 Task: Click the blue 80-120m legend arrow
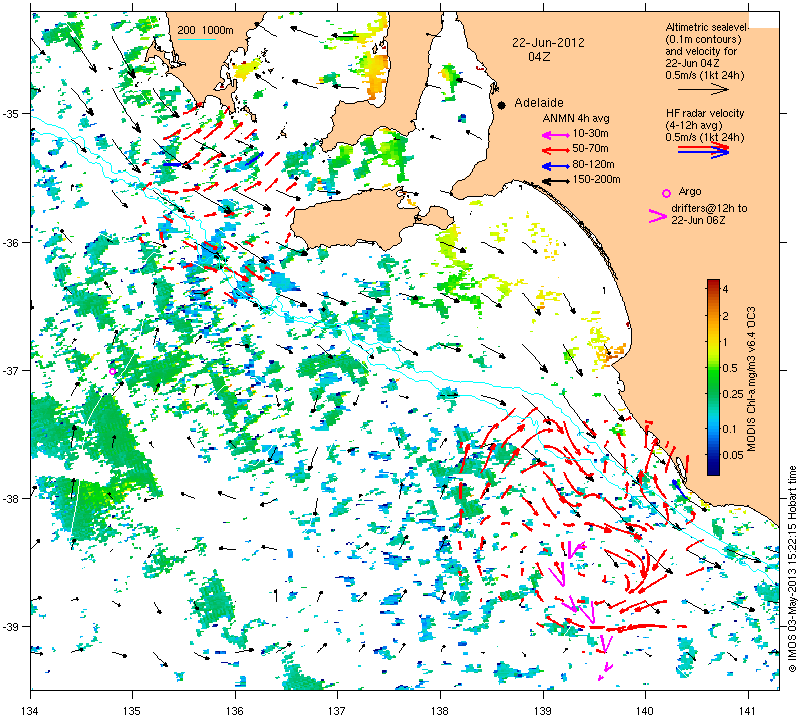point(555,166)
